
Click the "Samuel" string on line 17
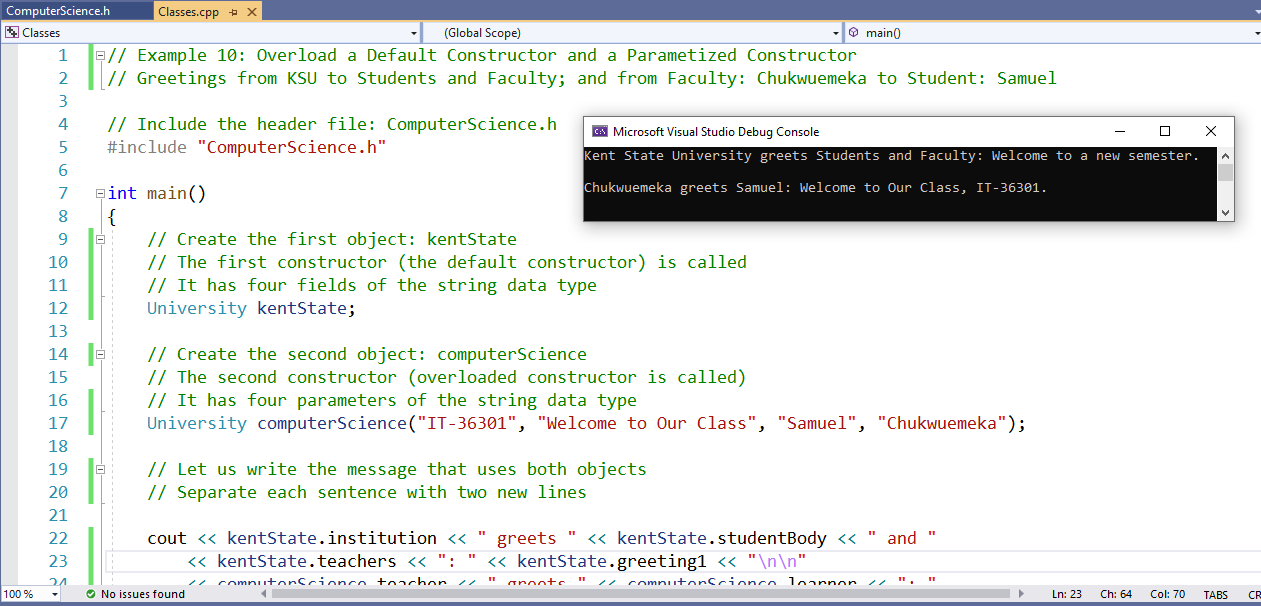coord(817,424)
